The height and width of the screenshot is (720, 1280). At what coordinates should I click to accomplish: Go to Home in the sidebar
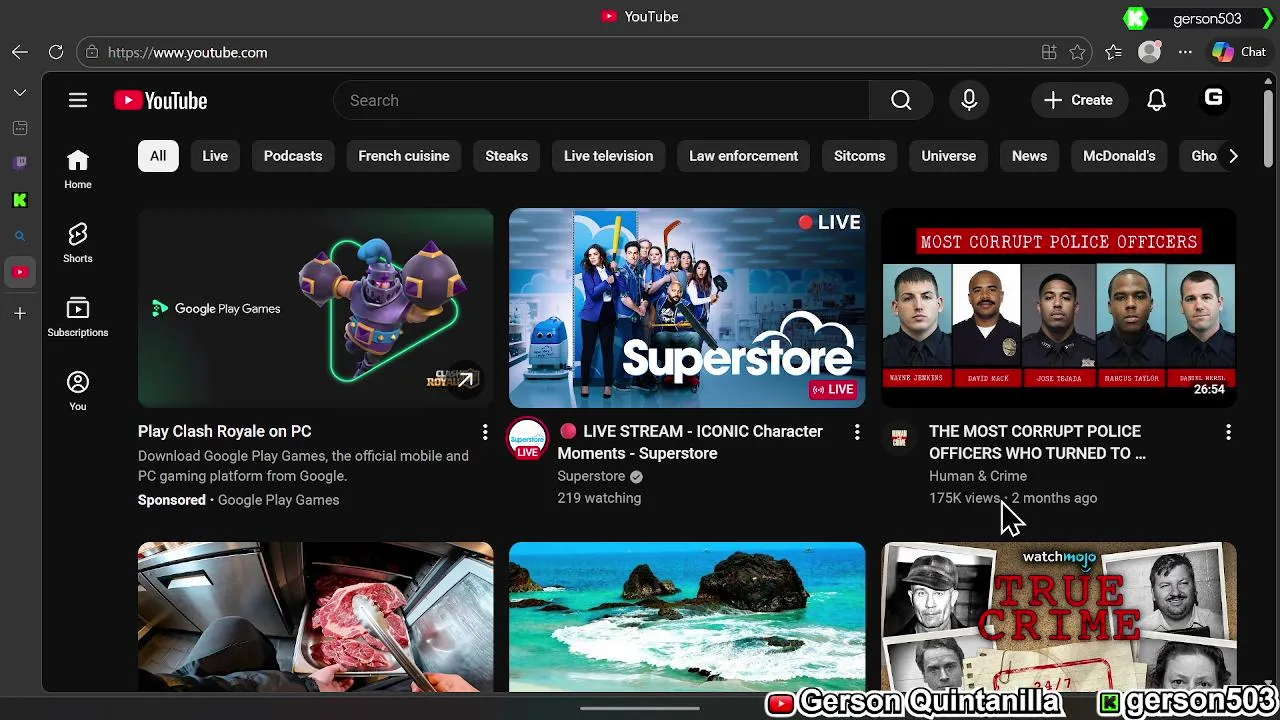click(78, 170)
